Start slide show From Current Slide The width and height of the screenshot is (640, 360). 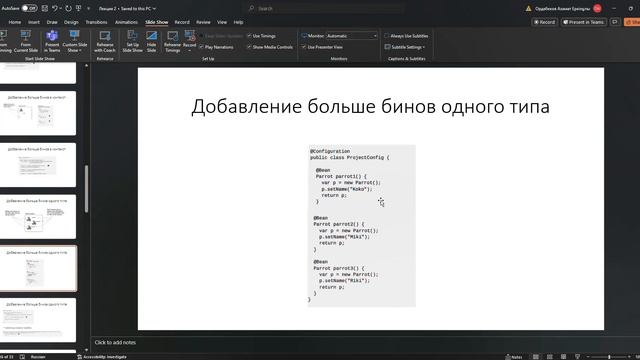coord(26,41)
